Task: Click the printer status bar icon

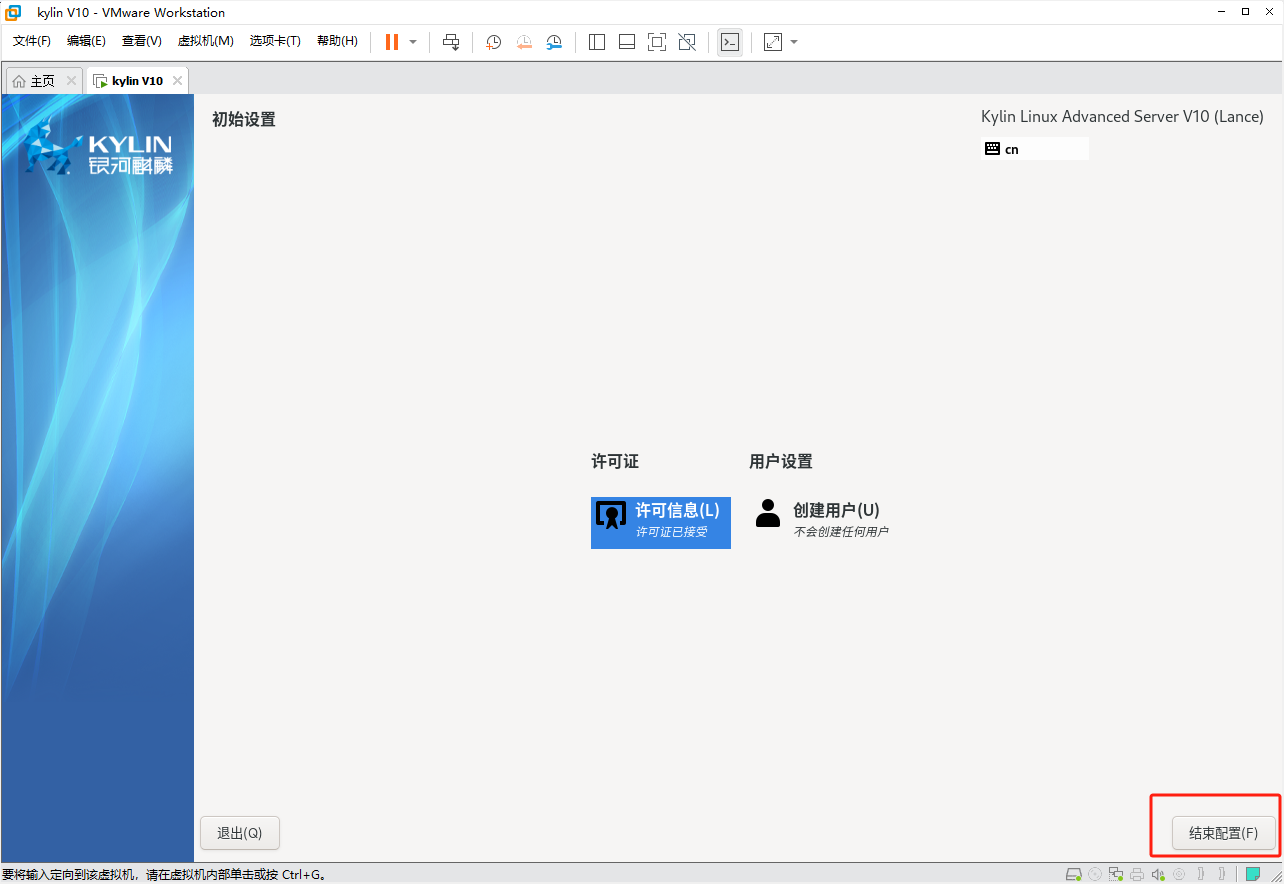Action: click(x=1137, y=874)
